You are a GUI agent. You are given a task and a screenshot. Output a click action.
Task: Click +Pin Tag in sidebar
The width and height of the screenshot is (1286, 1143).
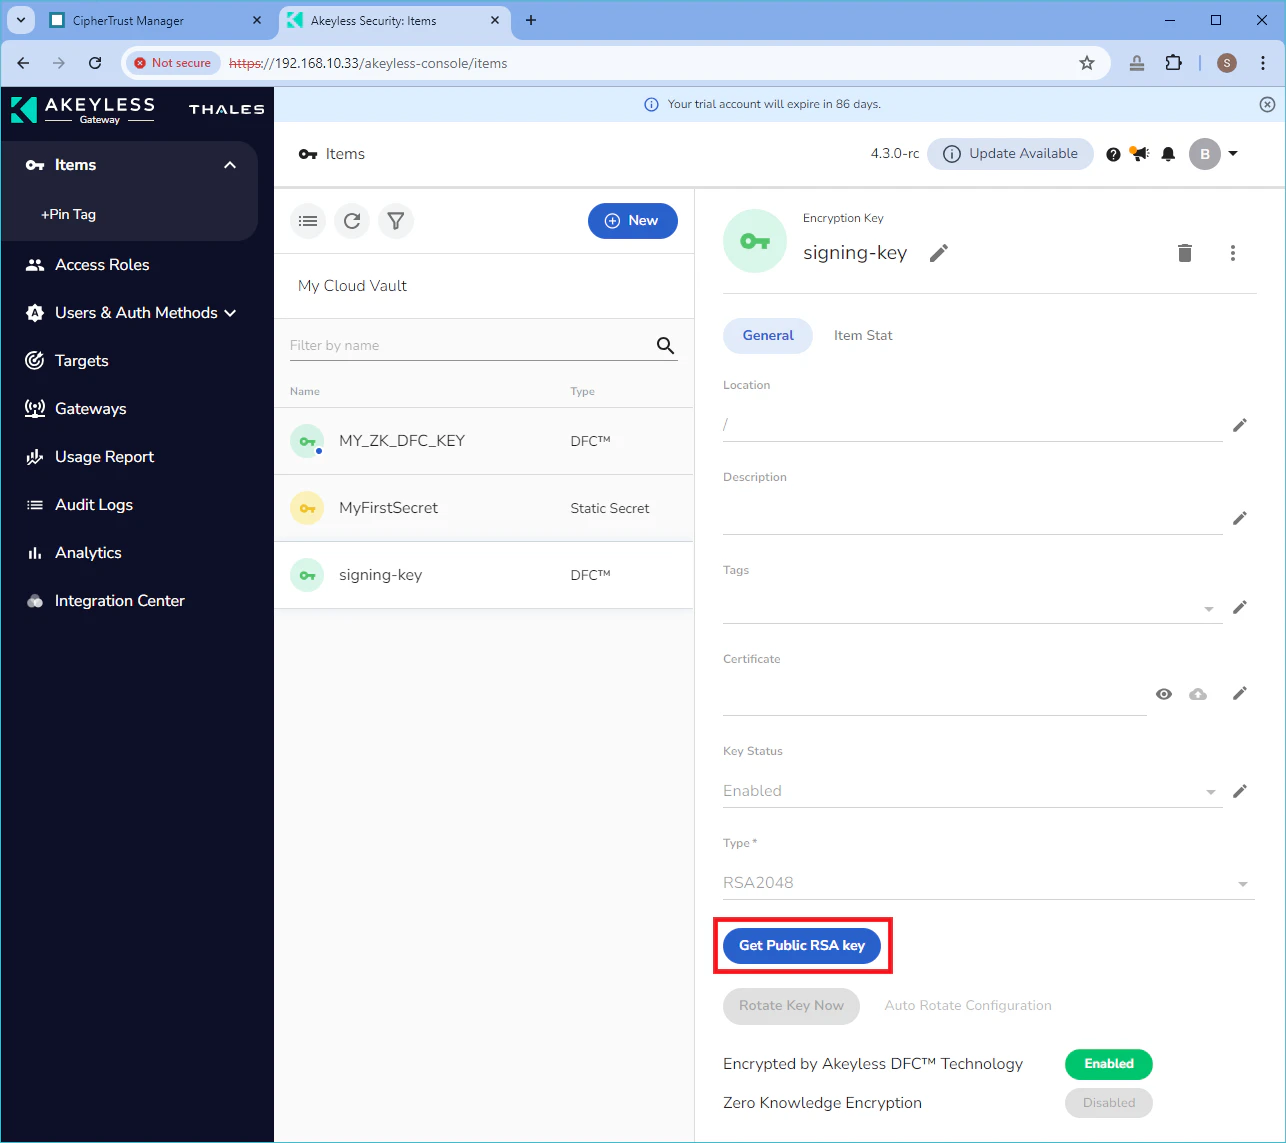pyautogui.click(x=68, y=215)
